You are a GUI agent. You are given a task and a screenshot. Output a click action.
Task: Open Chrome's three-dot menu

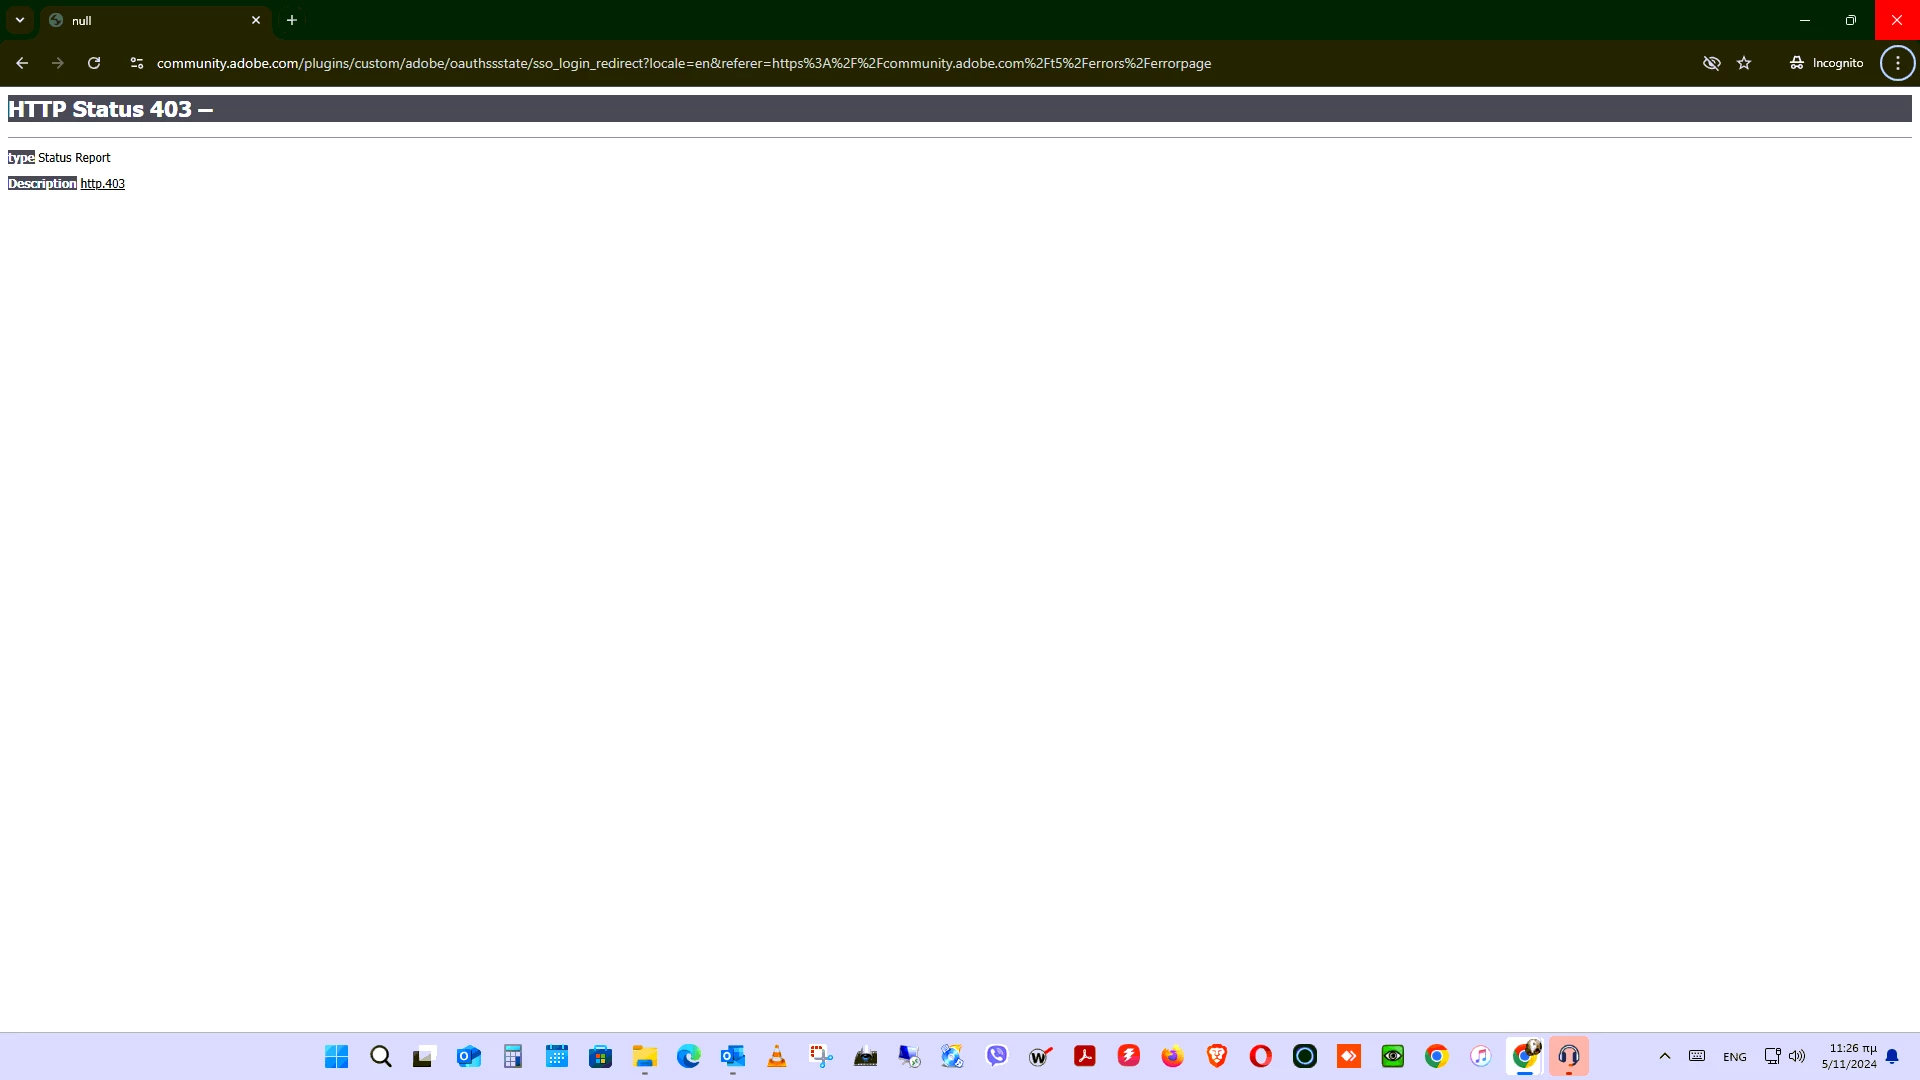point(1897,63)
